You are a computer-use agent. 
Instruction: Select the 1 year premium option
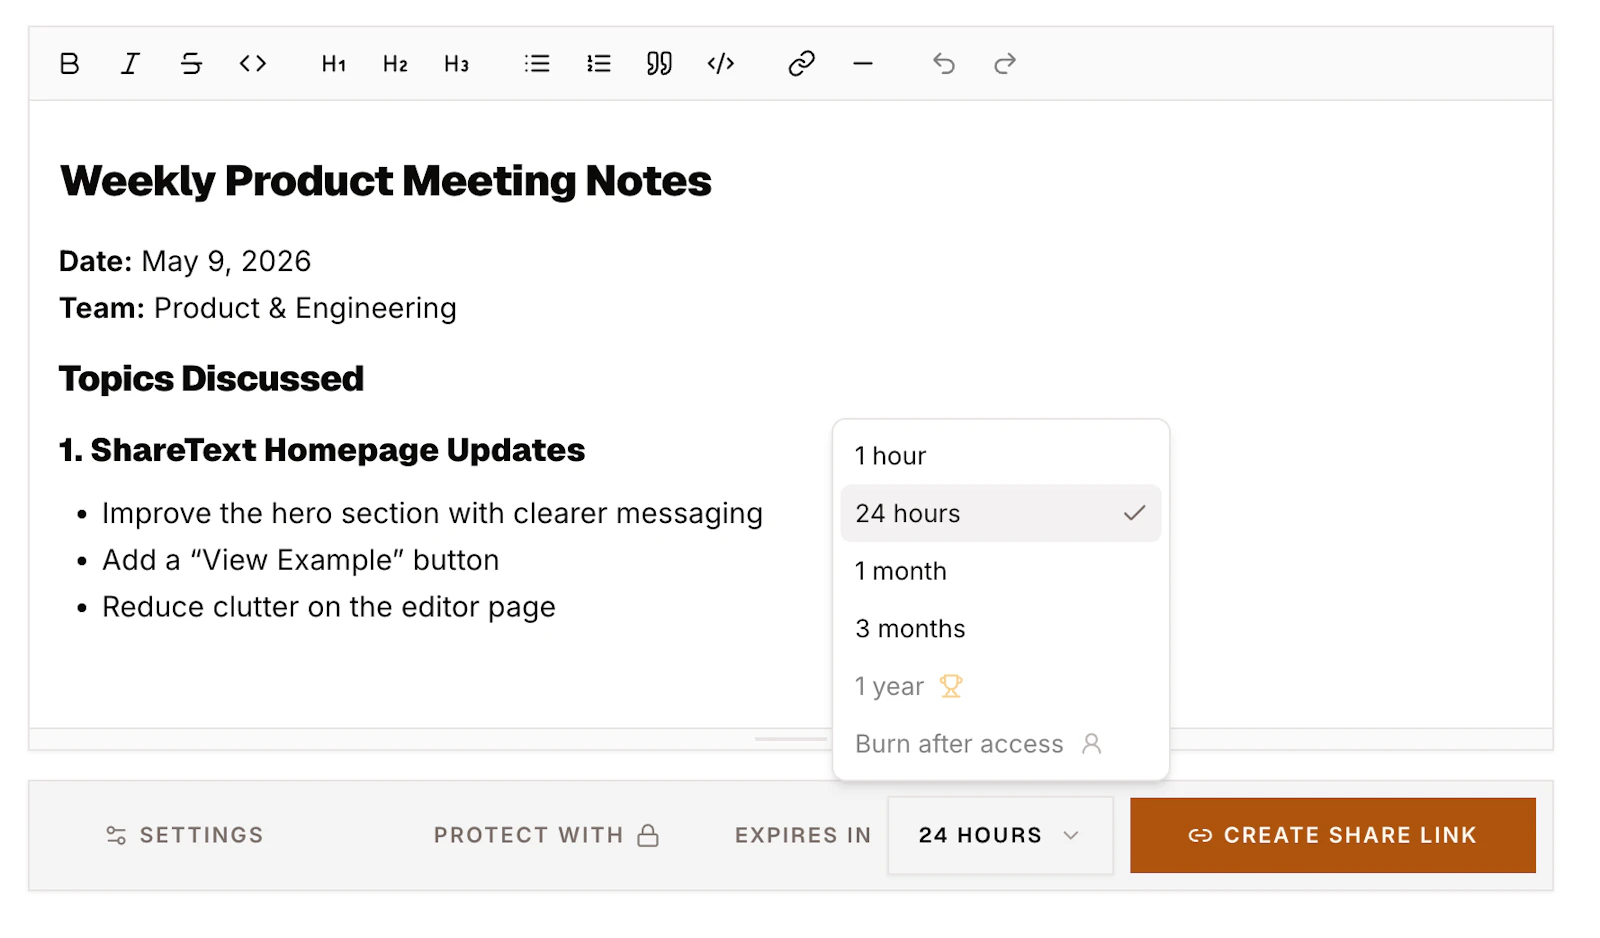[1000, 687]
